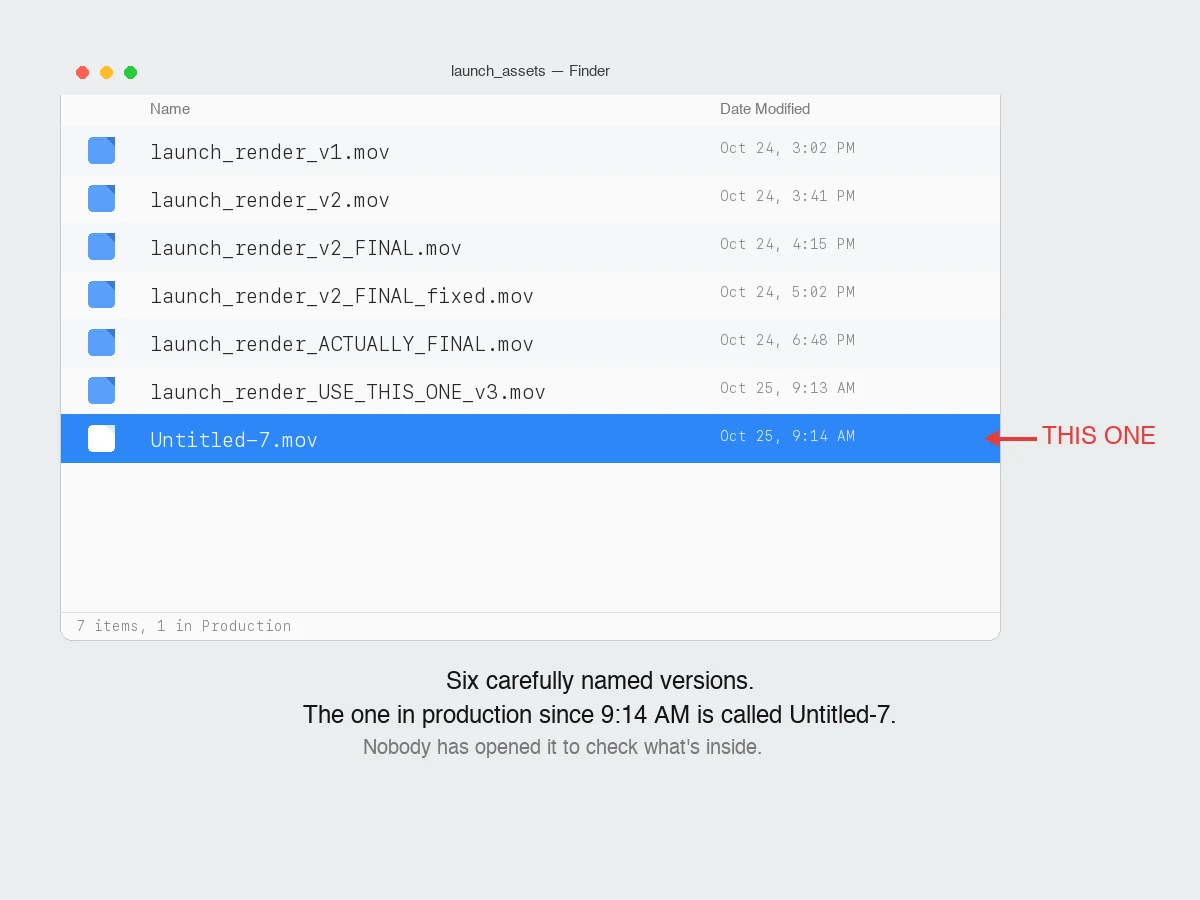The width and height of the screenshot is (1200, 900).
Task: Click the file icon for launch_render_v2_FINAL_fixed.mov
Action: pyautogui.click(x=101, y=295)
